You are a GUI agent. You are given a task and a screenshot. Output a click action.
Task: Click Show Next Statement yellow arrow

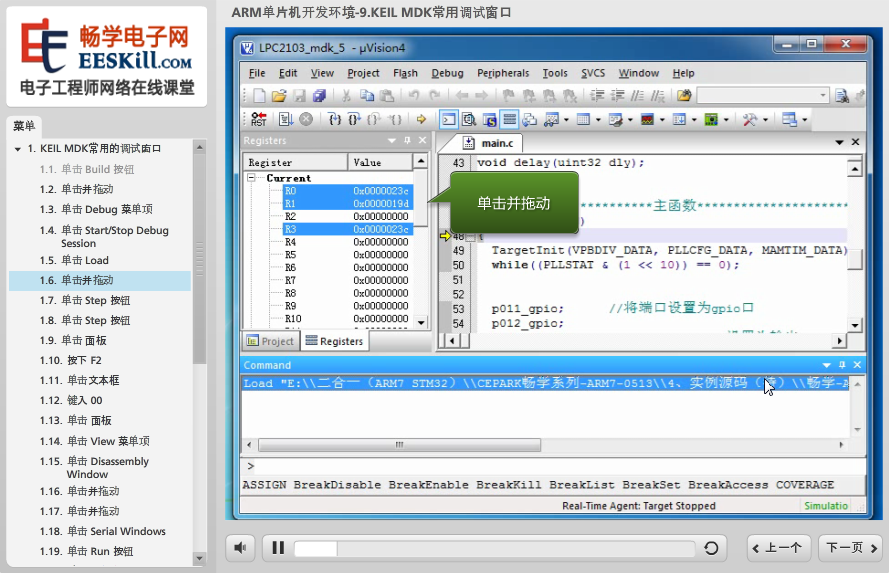click(421, 119)
